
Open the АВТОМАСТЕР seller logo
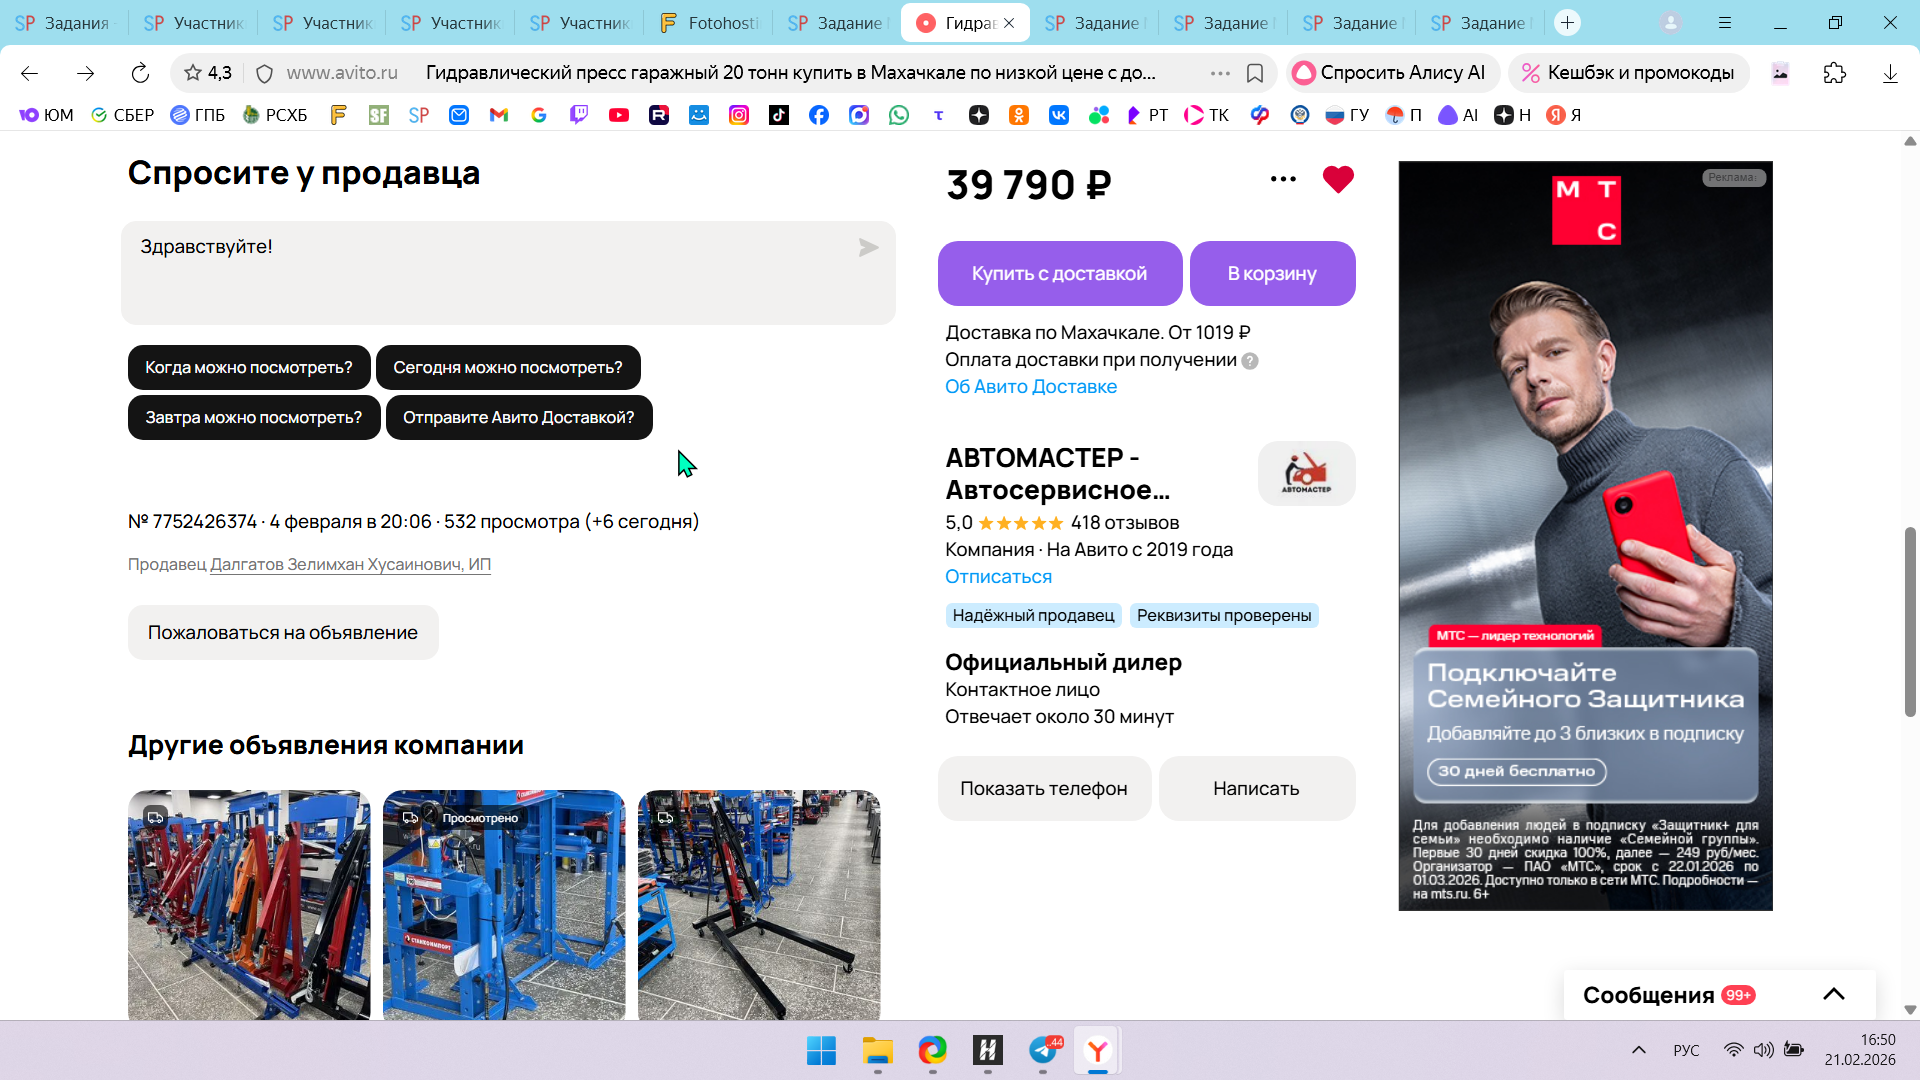[1306, 474]
